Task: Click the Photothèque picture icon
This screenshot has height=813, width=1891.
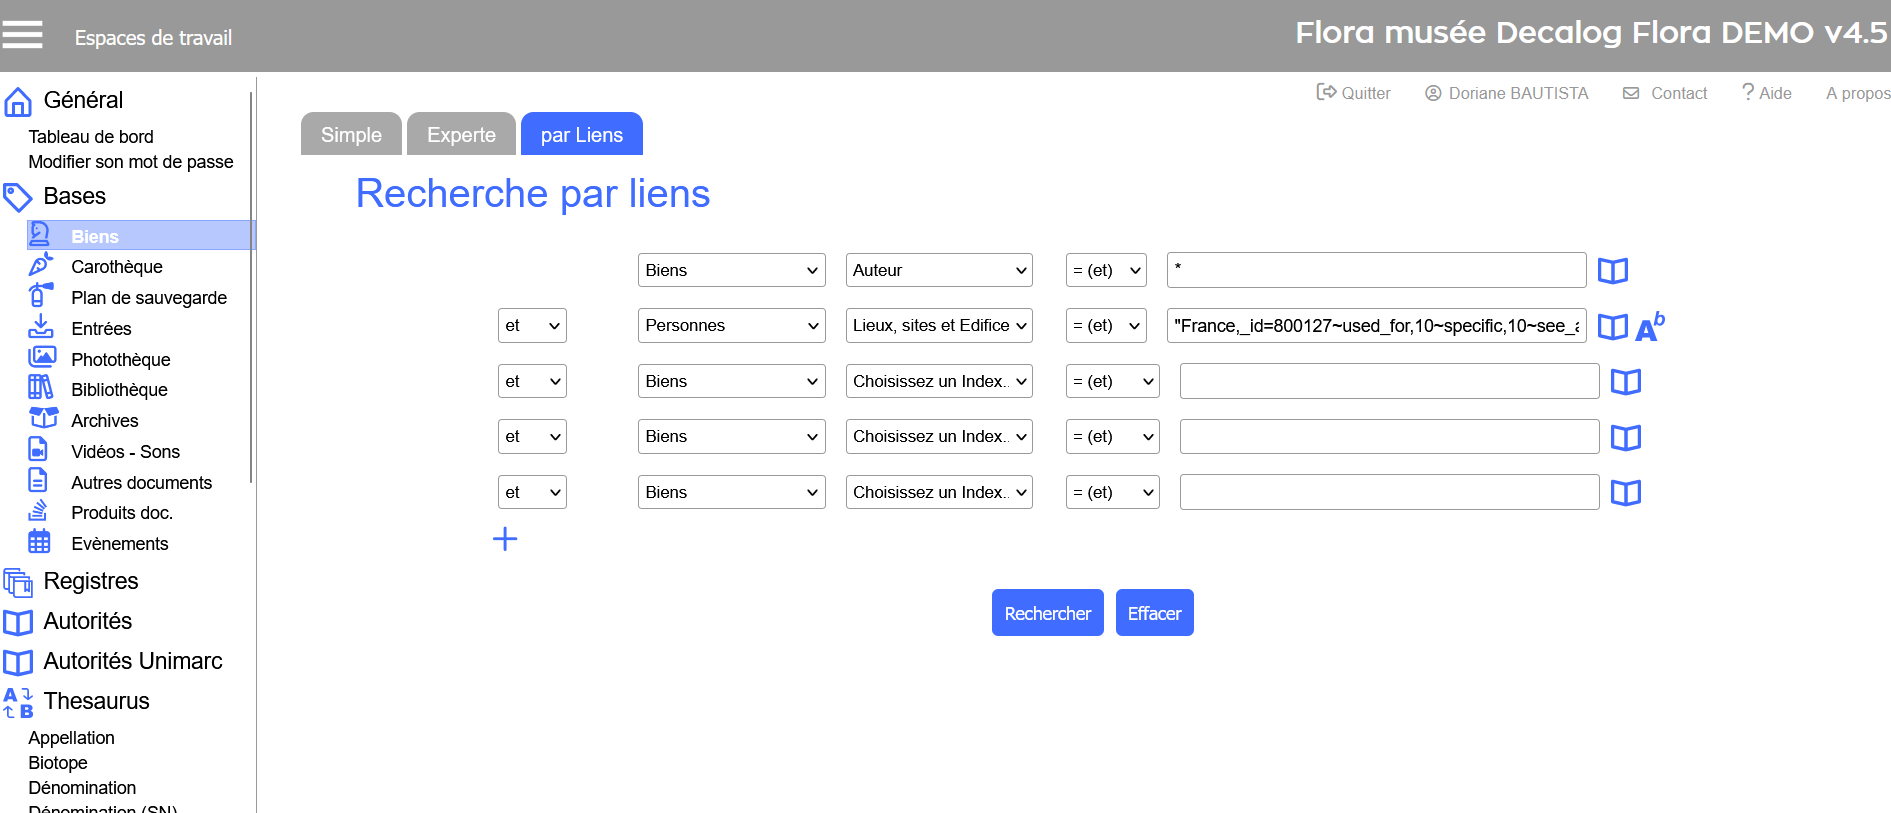Action: click(42, 357)
